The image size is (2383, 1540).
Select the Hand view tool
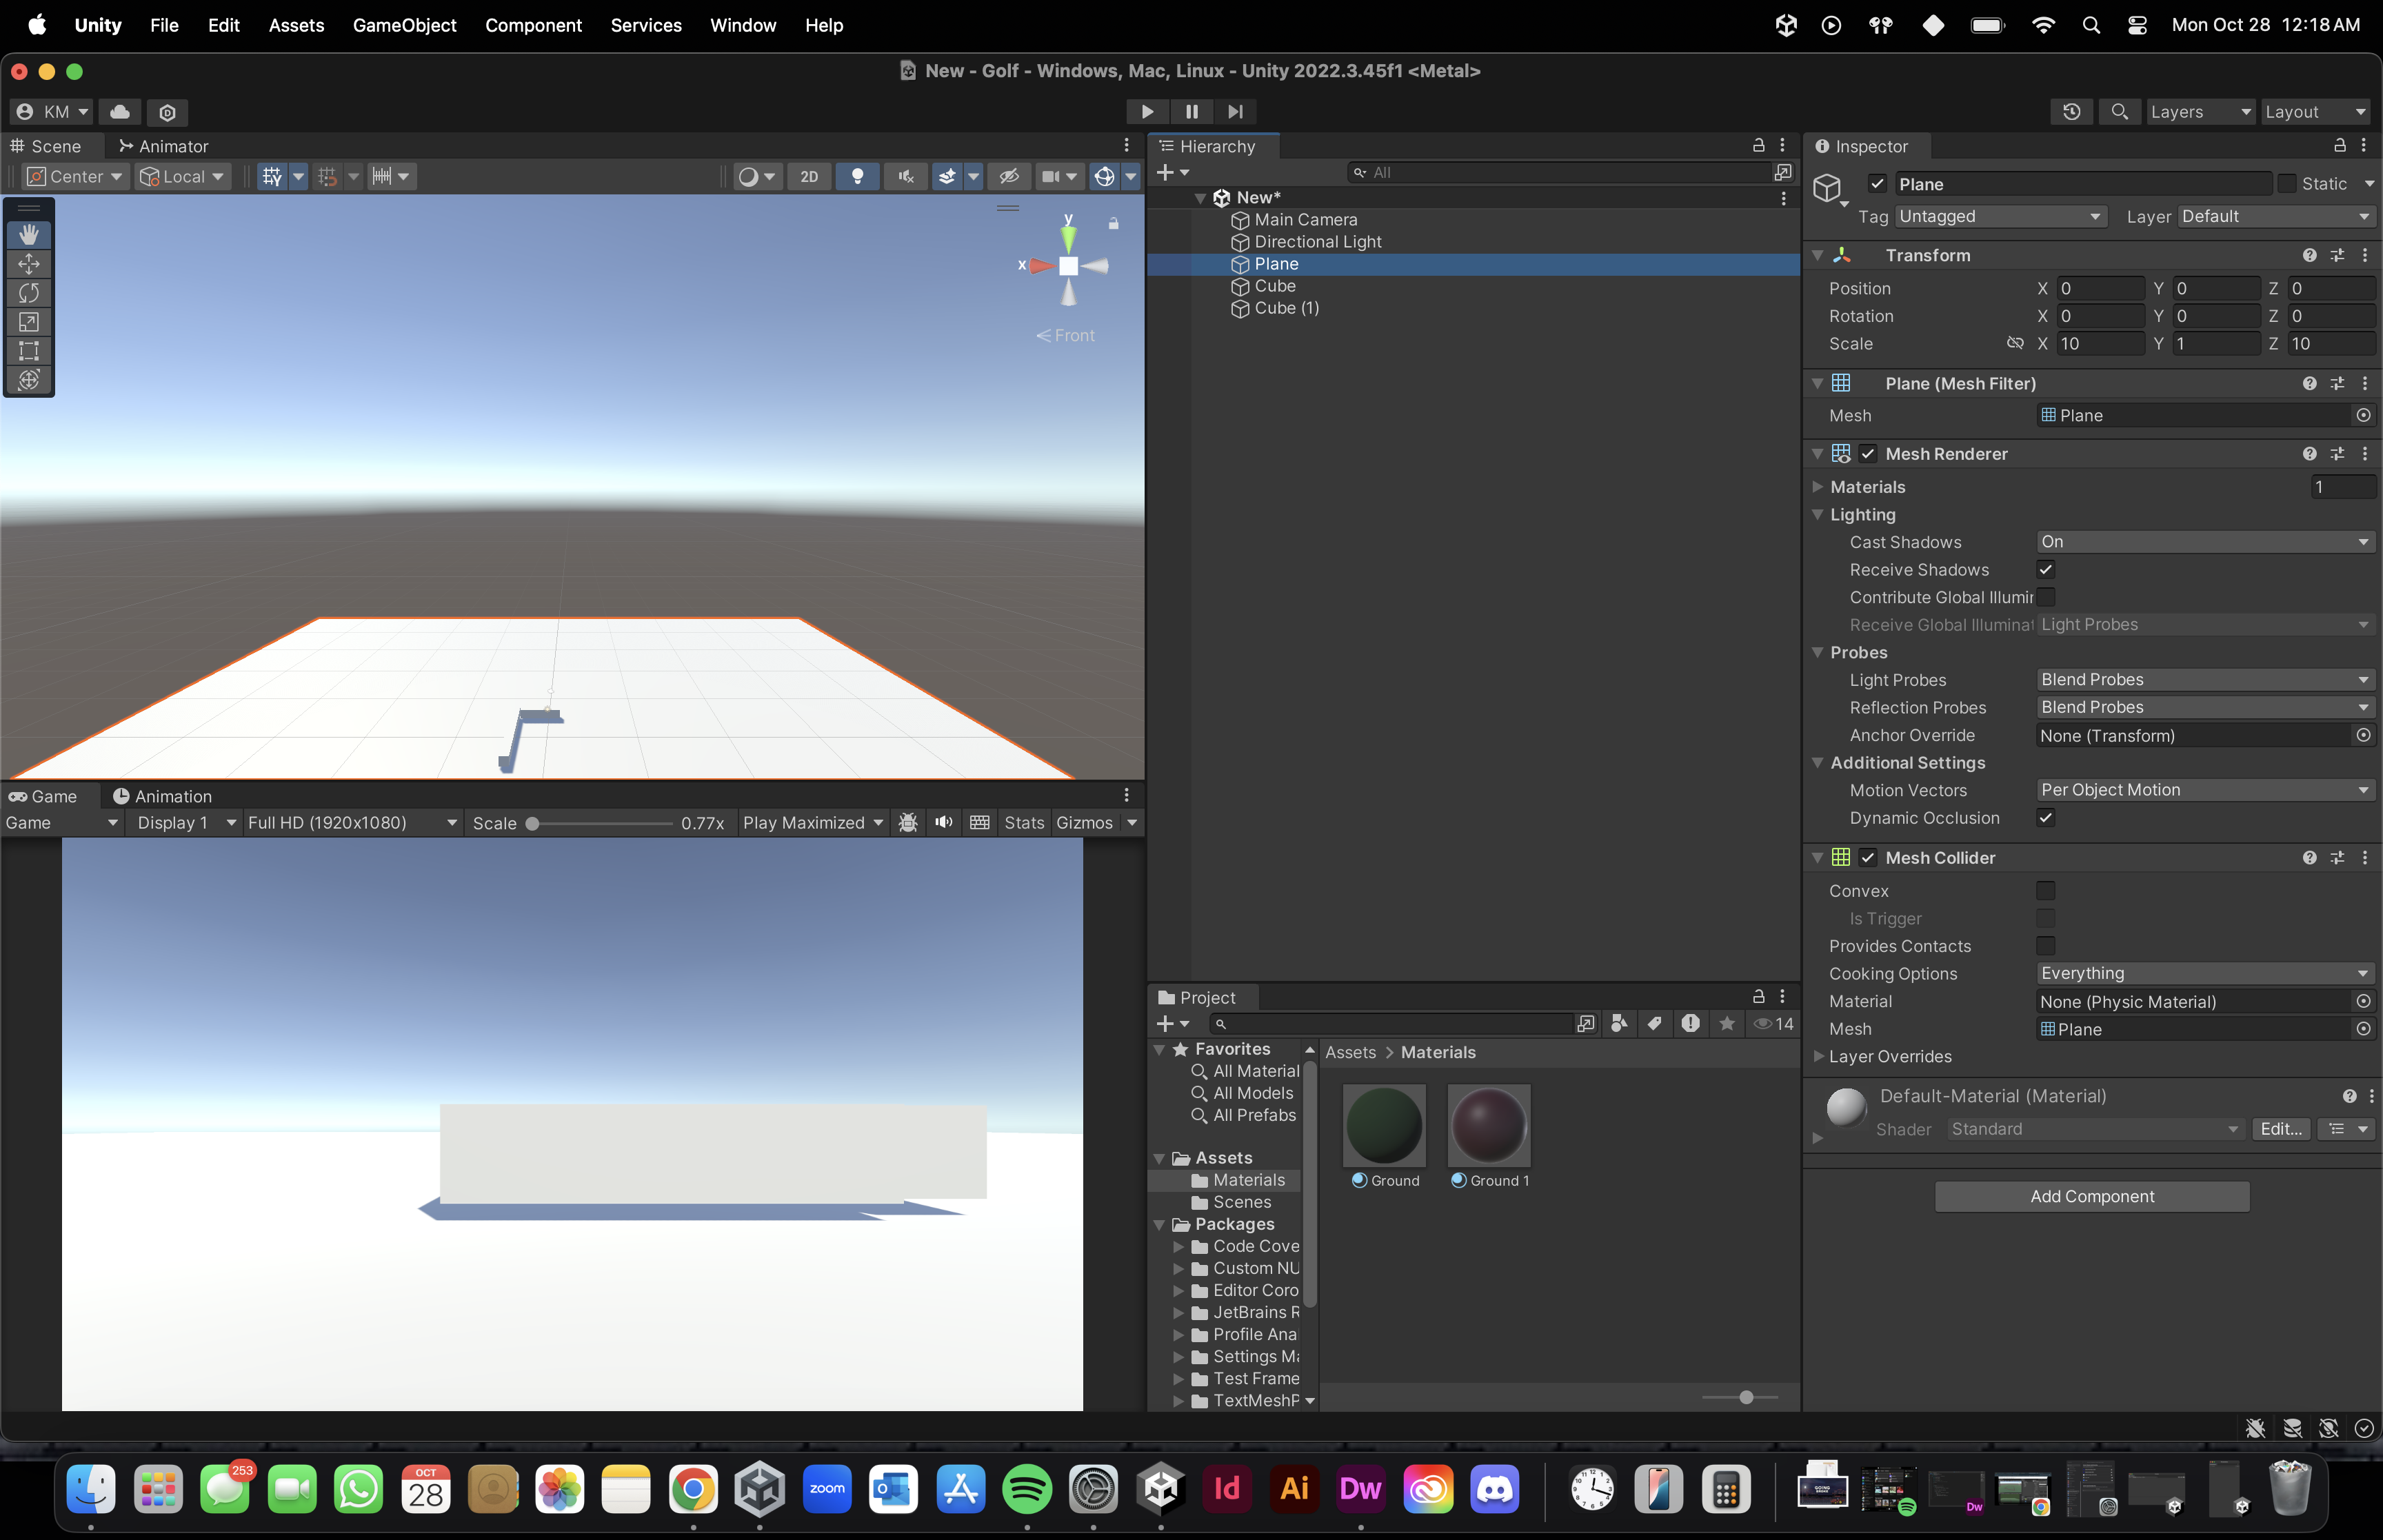coord(29,234)
